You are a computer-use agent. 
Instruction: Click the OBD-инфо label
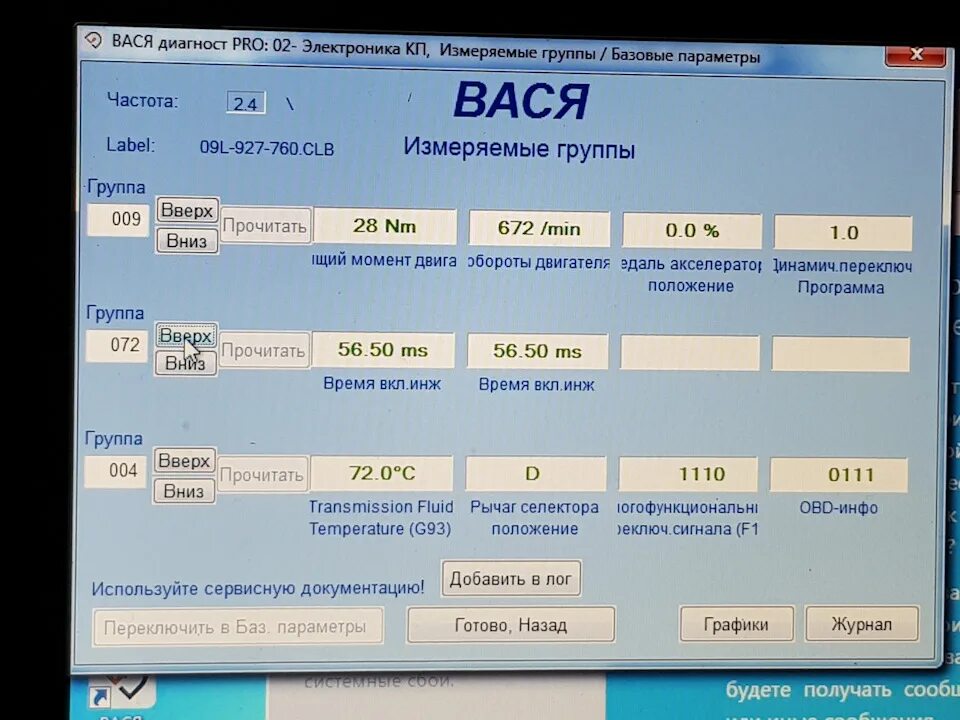838,508
